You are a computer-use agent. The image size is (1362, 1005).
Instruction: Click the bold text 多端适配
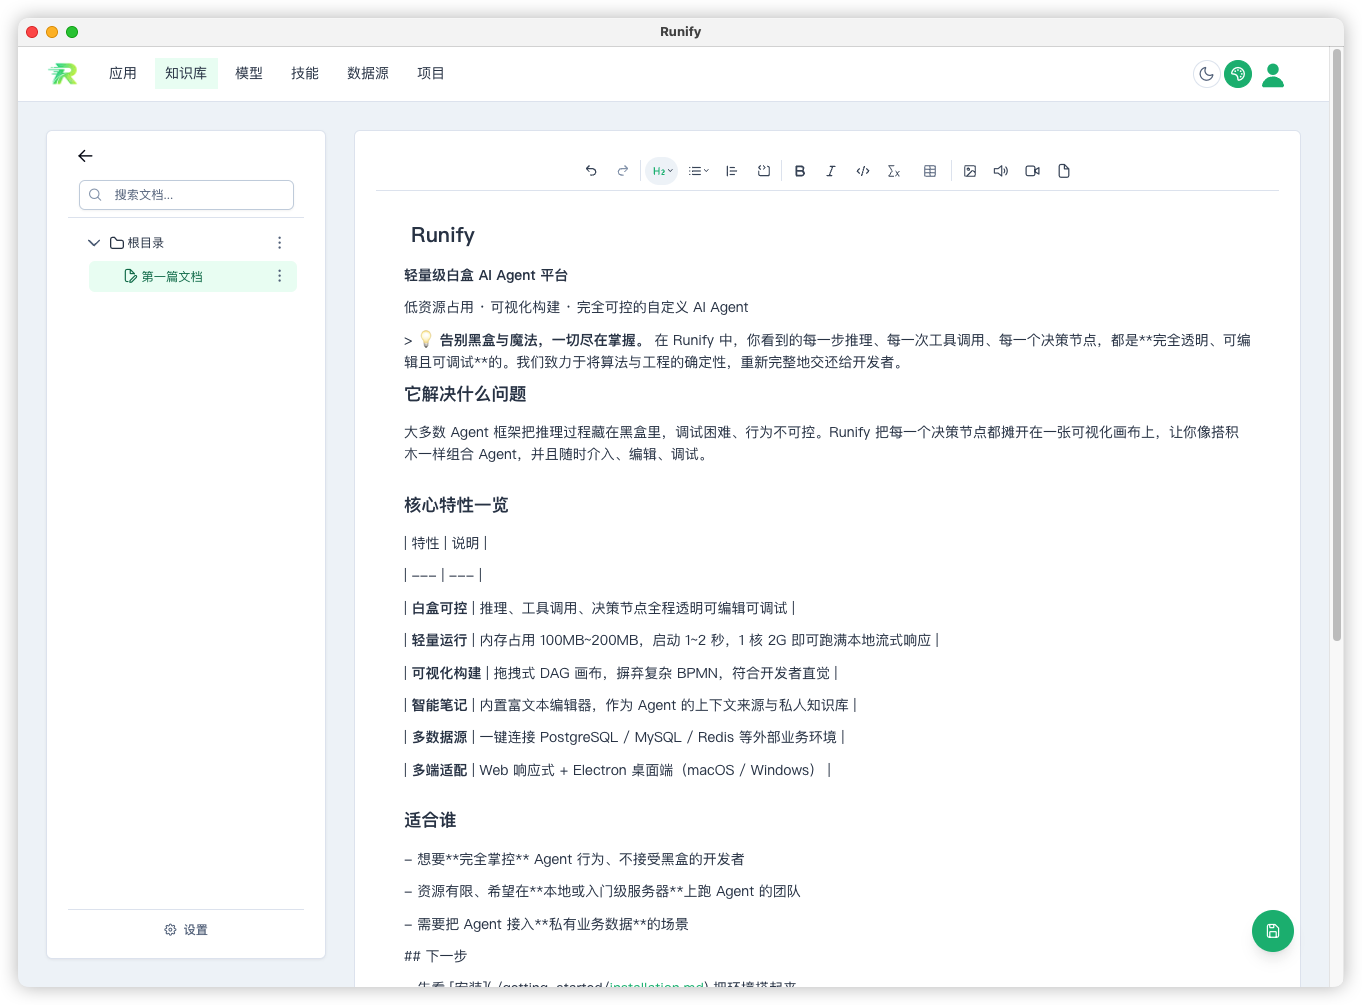(x=439, y=770)
